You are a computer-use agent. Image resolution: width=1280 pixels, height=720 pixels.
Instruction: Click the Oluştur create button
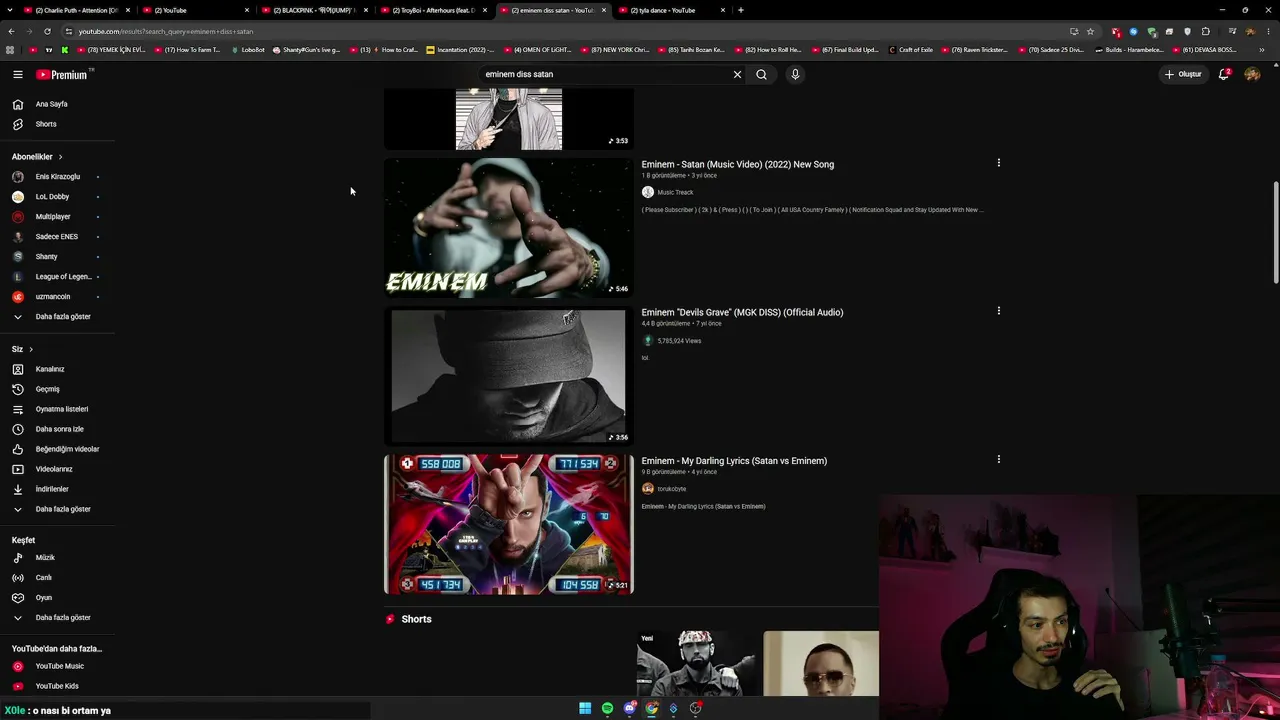coord(1182,74)
